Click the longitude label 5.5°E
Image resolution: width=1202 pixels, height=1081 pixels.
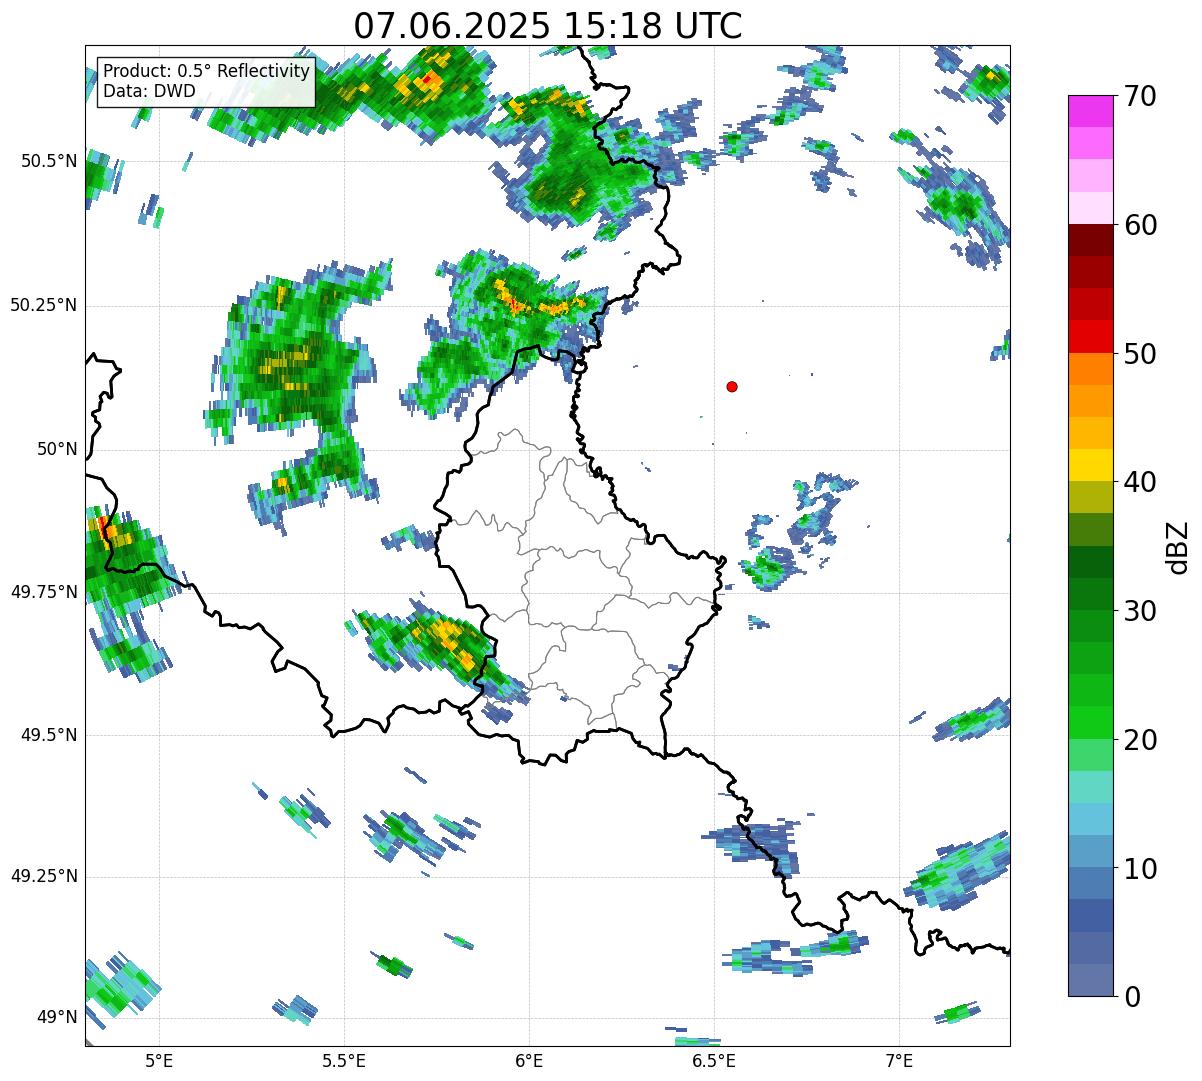pos(344,1060)
